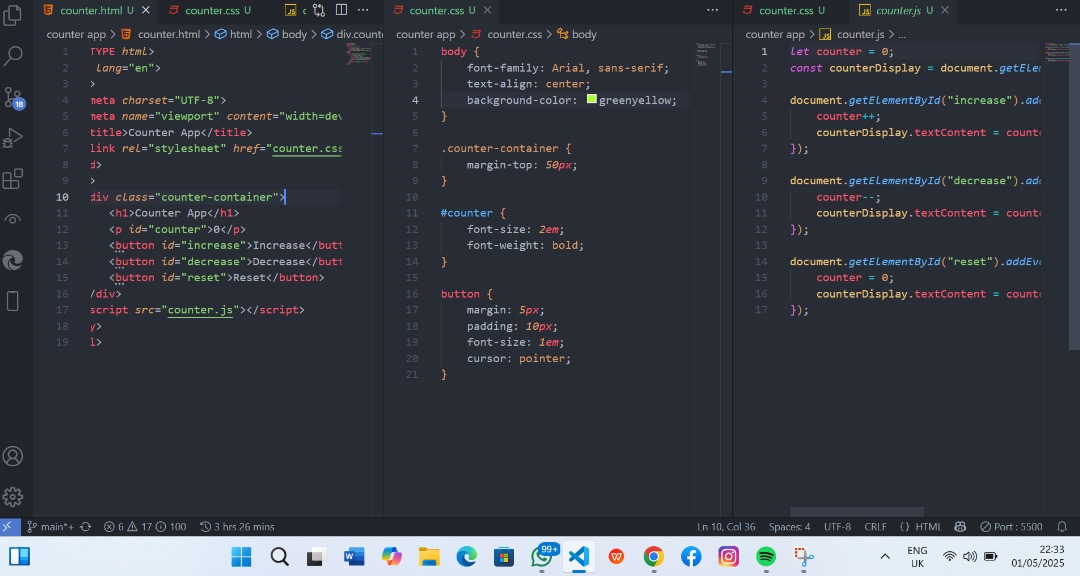Open notifications bell in status bar
Image resolution: width=1080 pixels, height=576 pixels.
(1062, 526)
